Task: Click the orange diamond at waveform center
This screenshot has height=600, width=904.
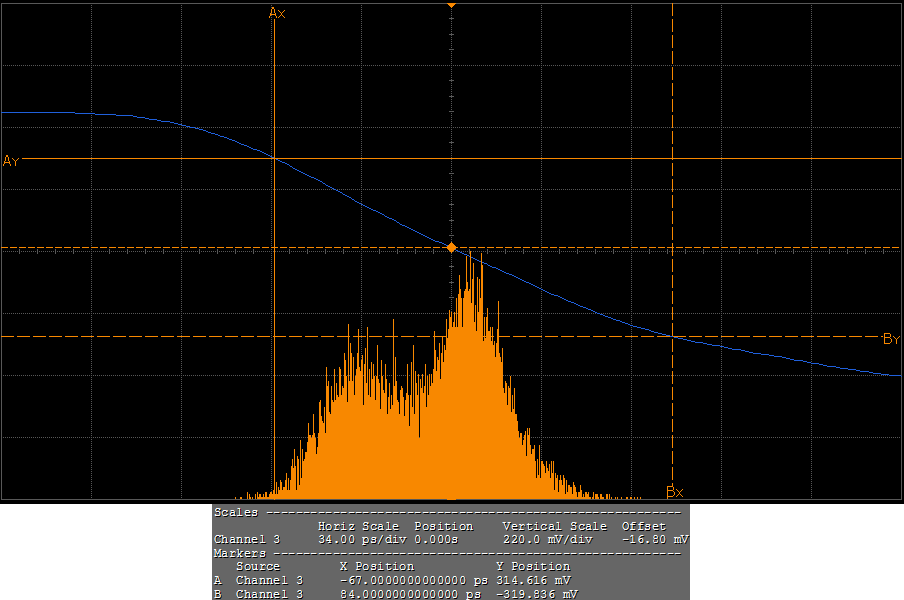Action: 451,247
